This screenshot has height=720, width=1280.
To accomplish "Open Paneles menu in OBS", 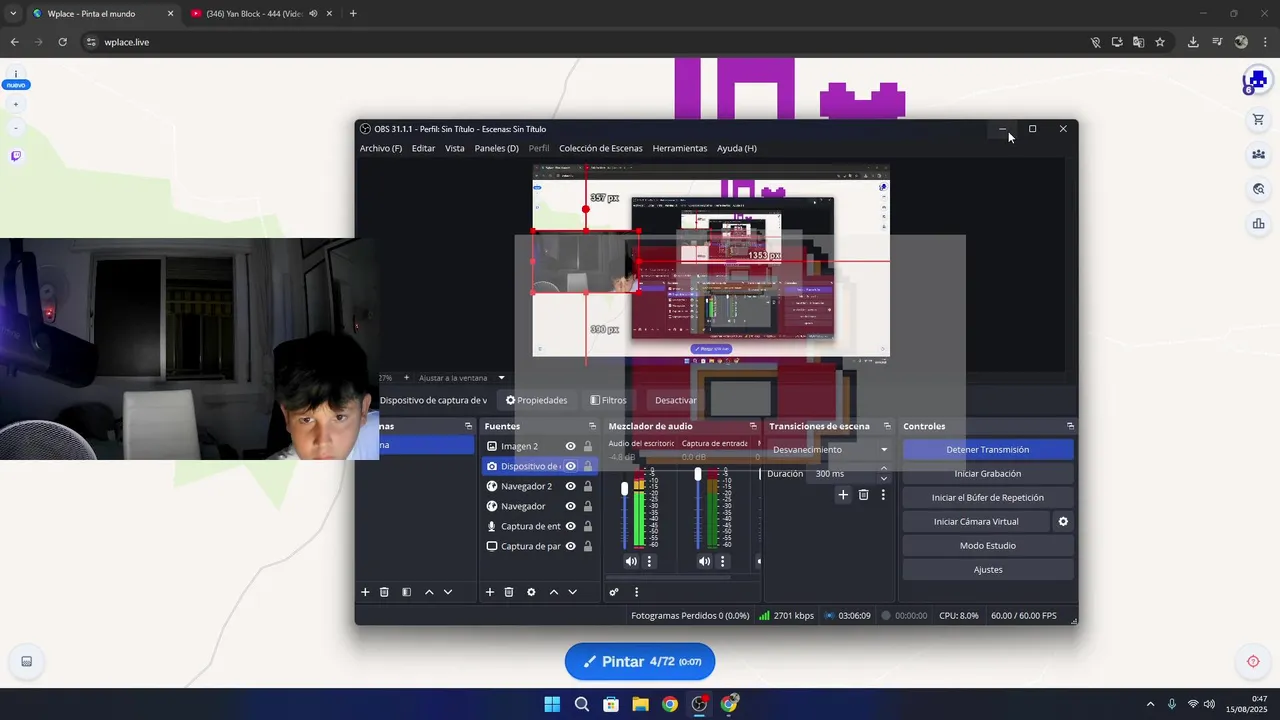I will 496,148.
